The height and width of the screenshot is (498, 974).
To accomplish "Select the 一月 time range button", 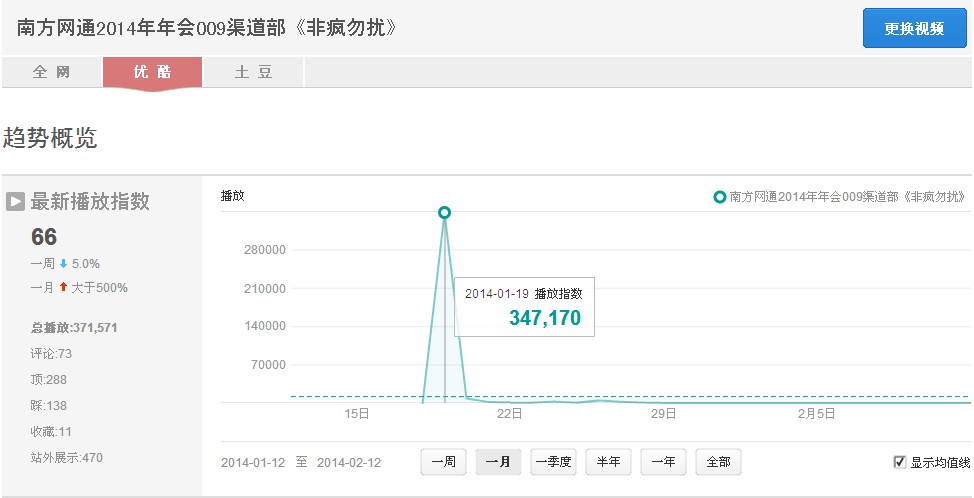I will pos(498,462).
